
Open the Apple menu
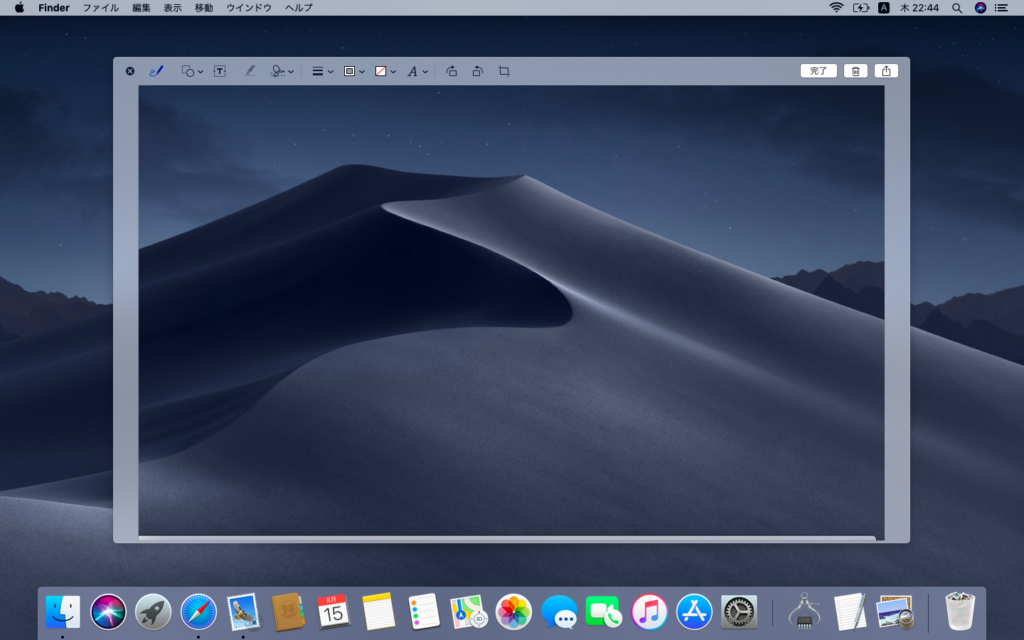pos(20,8)
